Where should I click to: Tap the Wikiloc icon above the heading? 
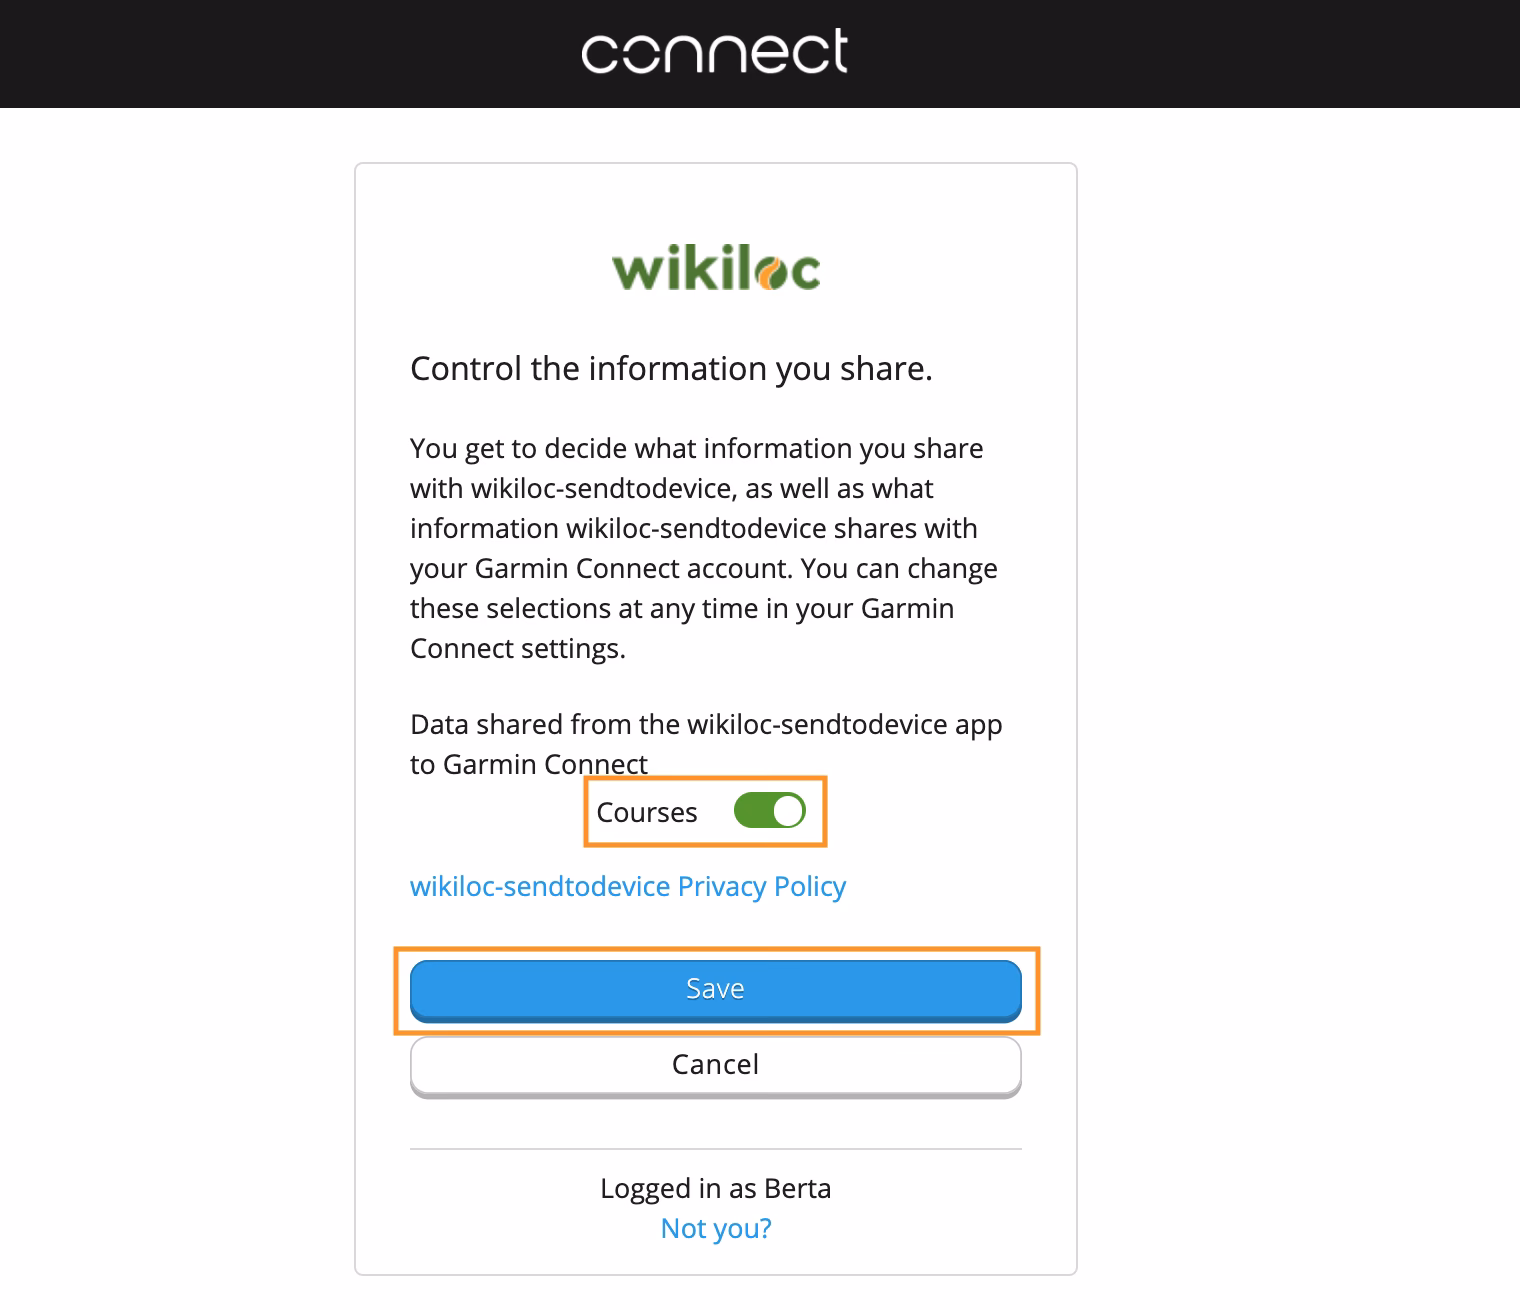pos(715,266)
